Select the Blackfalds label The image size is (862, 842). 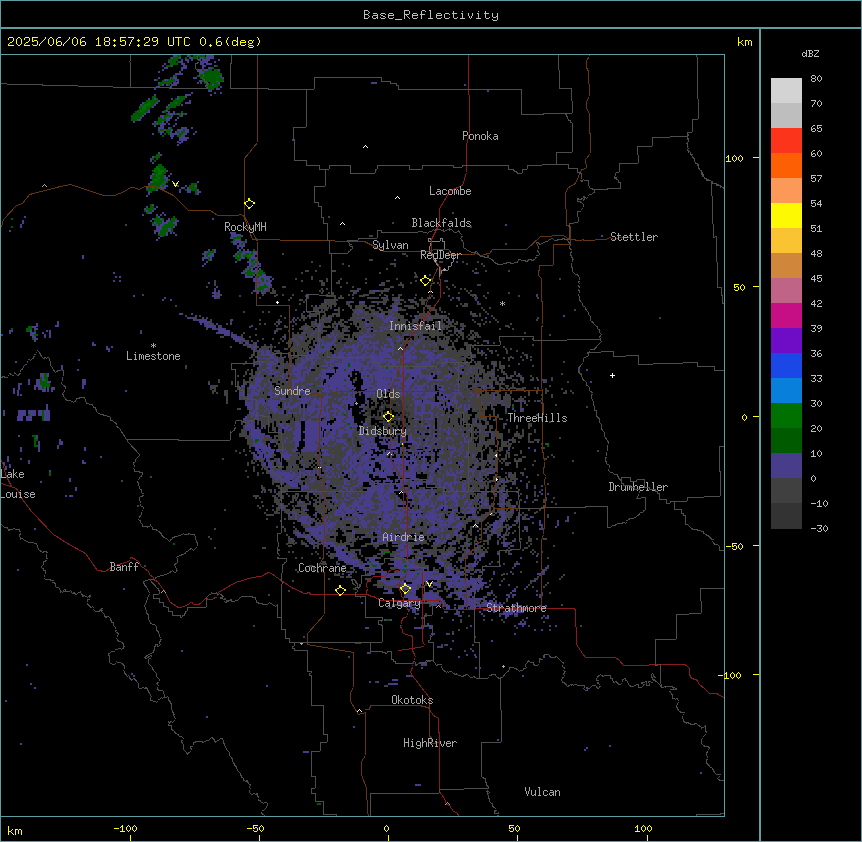[441, 223]
